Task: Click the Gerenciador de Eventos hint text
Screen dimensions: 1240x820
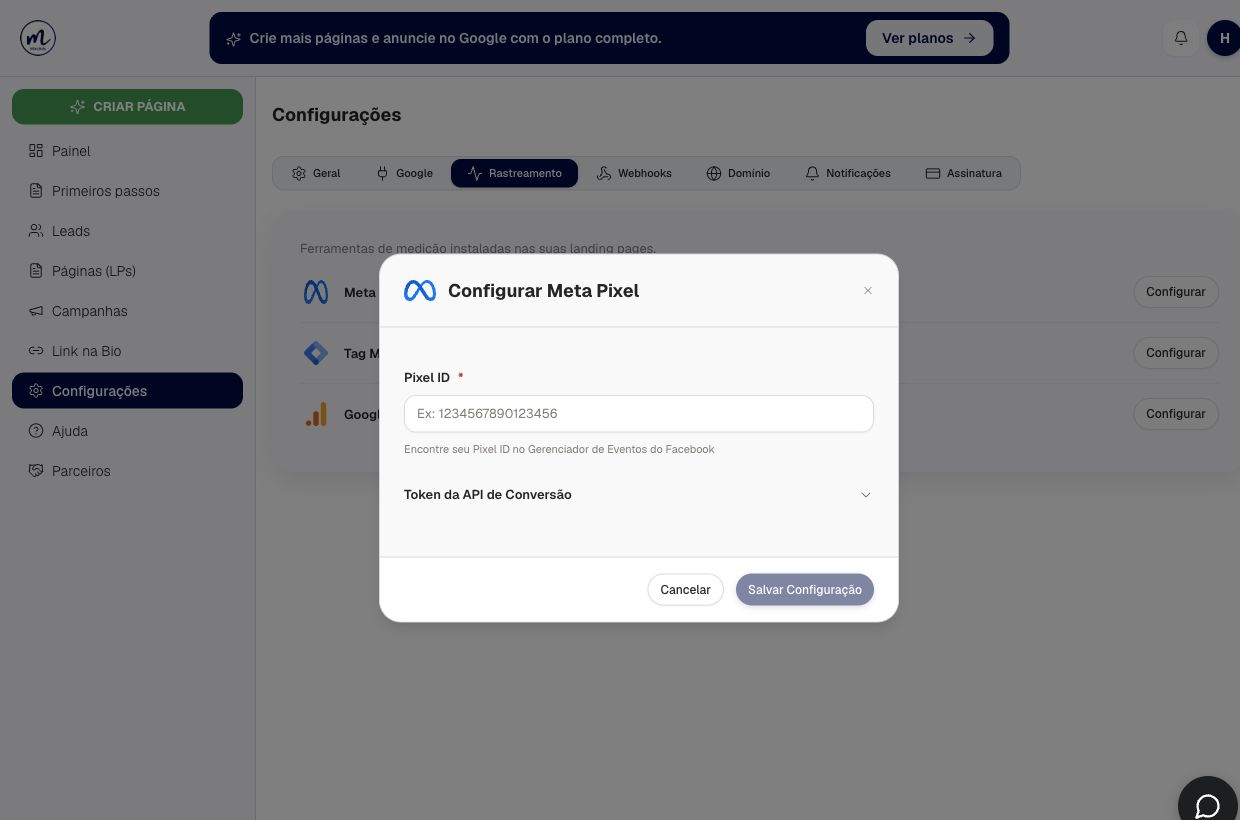Action: [559, 450]
